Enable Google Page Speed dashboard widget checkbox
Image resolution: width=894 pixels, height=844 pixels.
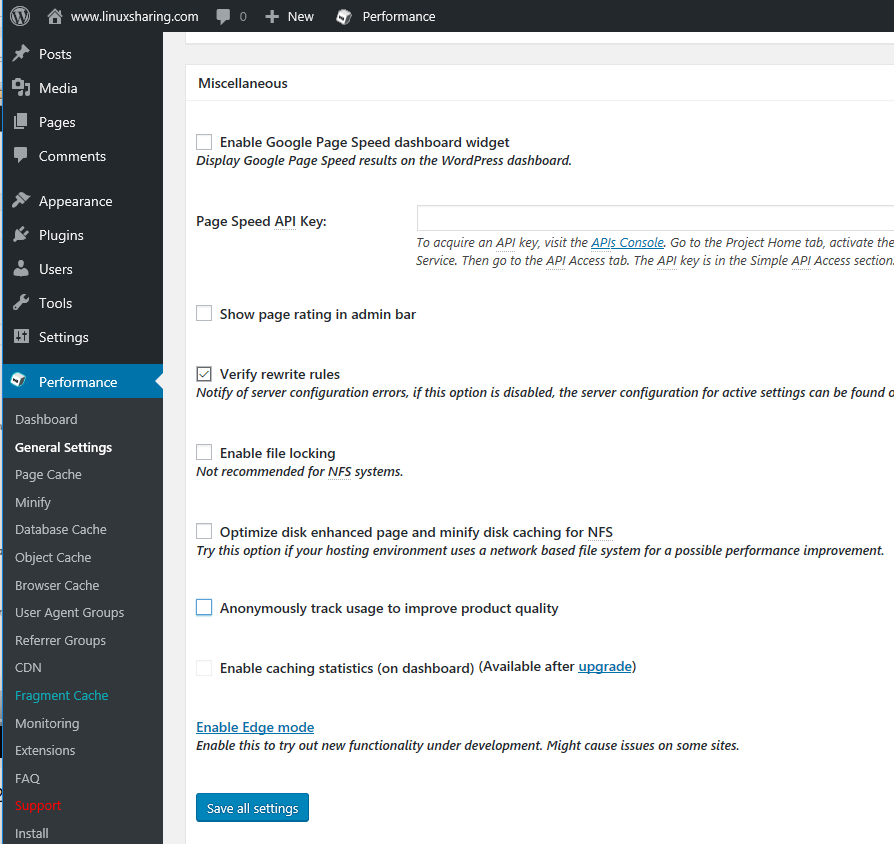204,142
